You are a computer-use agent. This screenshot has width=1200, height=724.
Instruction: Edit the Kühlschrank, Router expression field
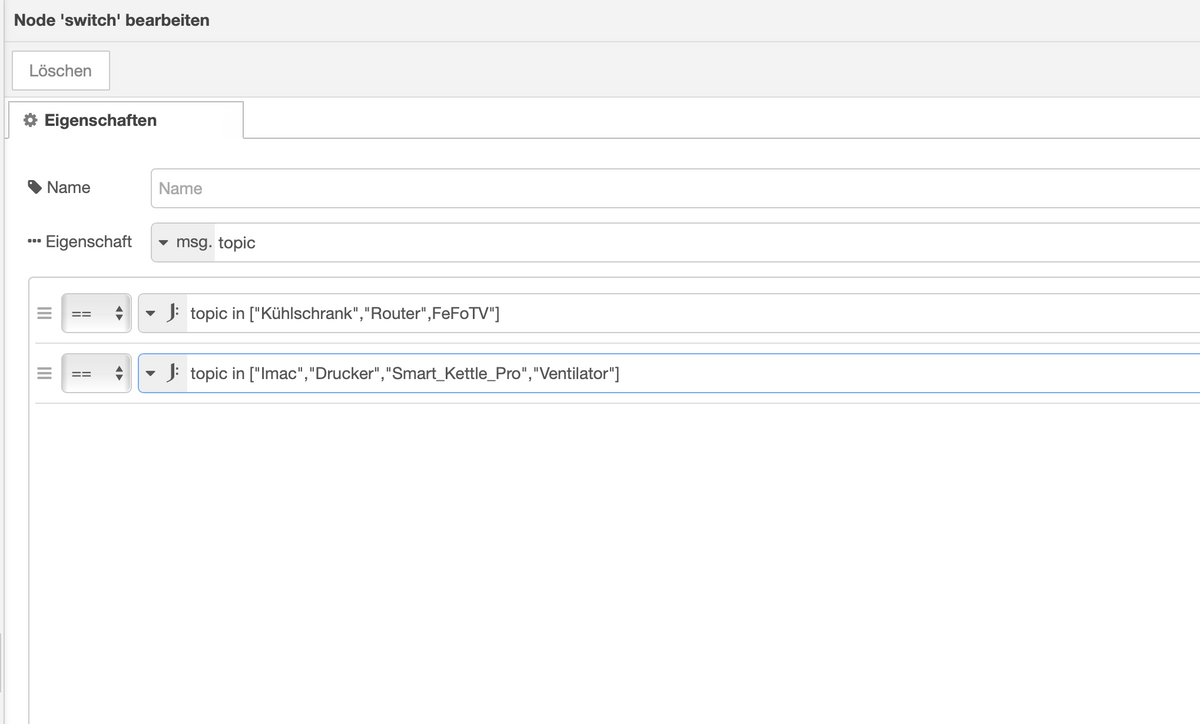(690, 313)
